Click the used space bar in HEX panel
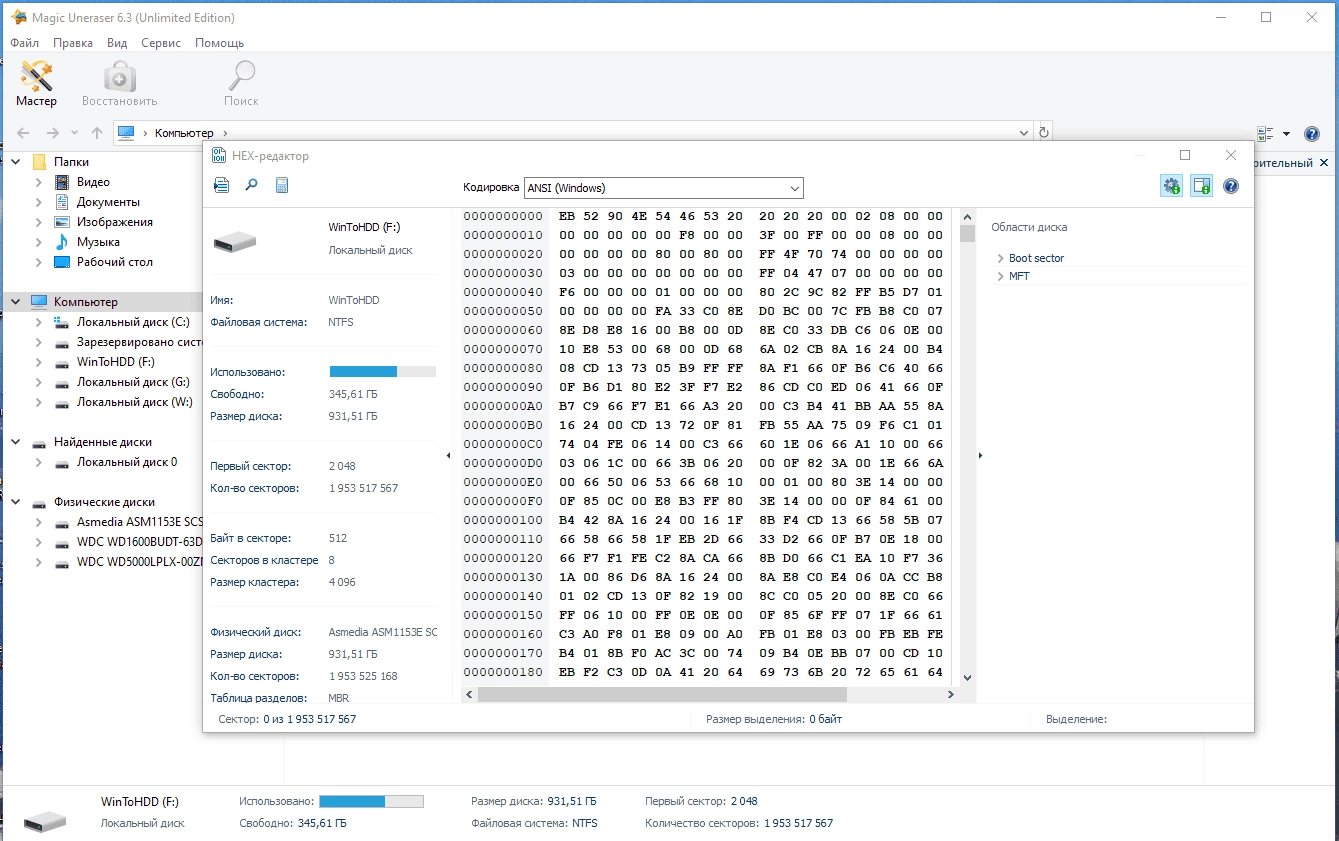This screenshot has width=1339, height=841. click(x=383, y=372)
